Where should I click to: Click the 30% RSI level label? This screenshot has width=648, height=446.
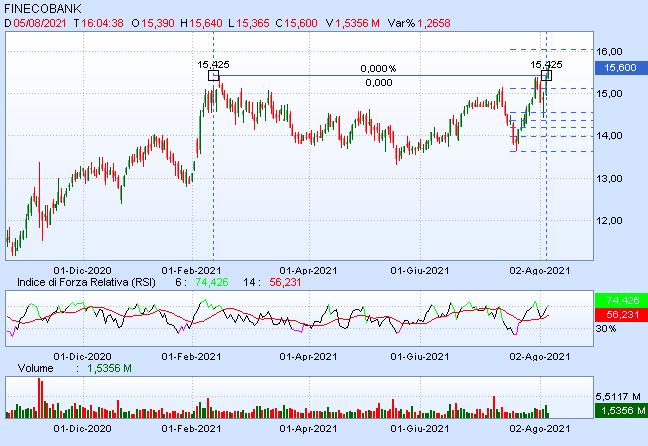pos(606,329)
